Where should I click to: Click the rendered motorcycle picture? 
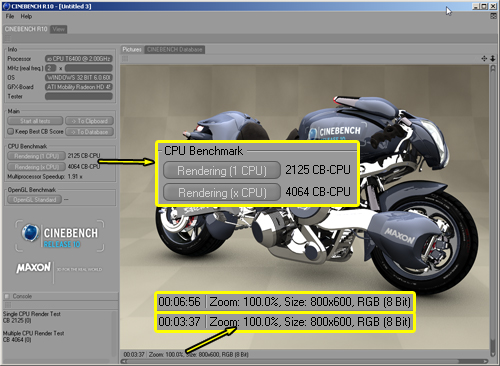(x=305, y=207)
